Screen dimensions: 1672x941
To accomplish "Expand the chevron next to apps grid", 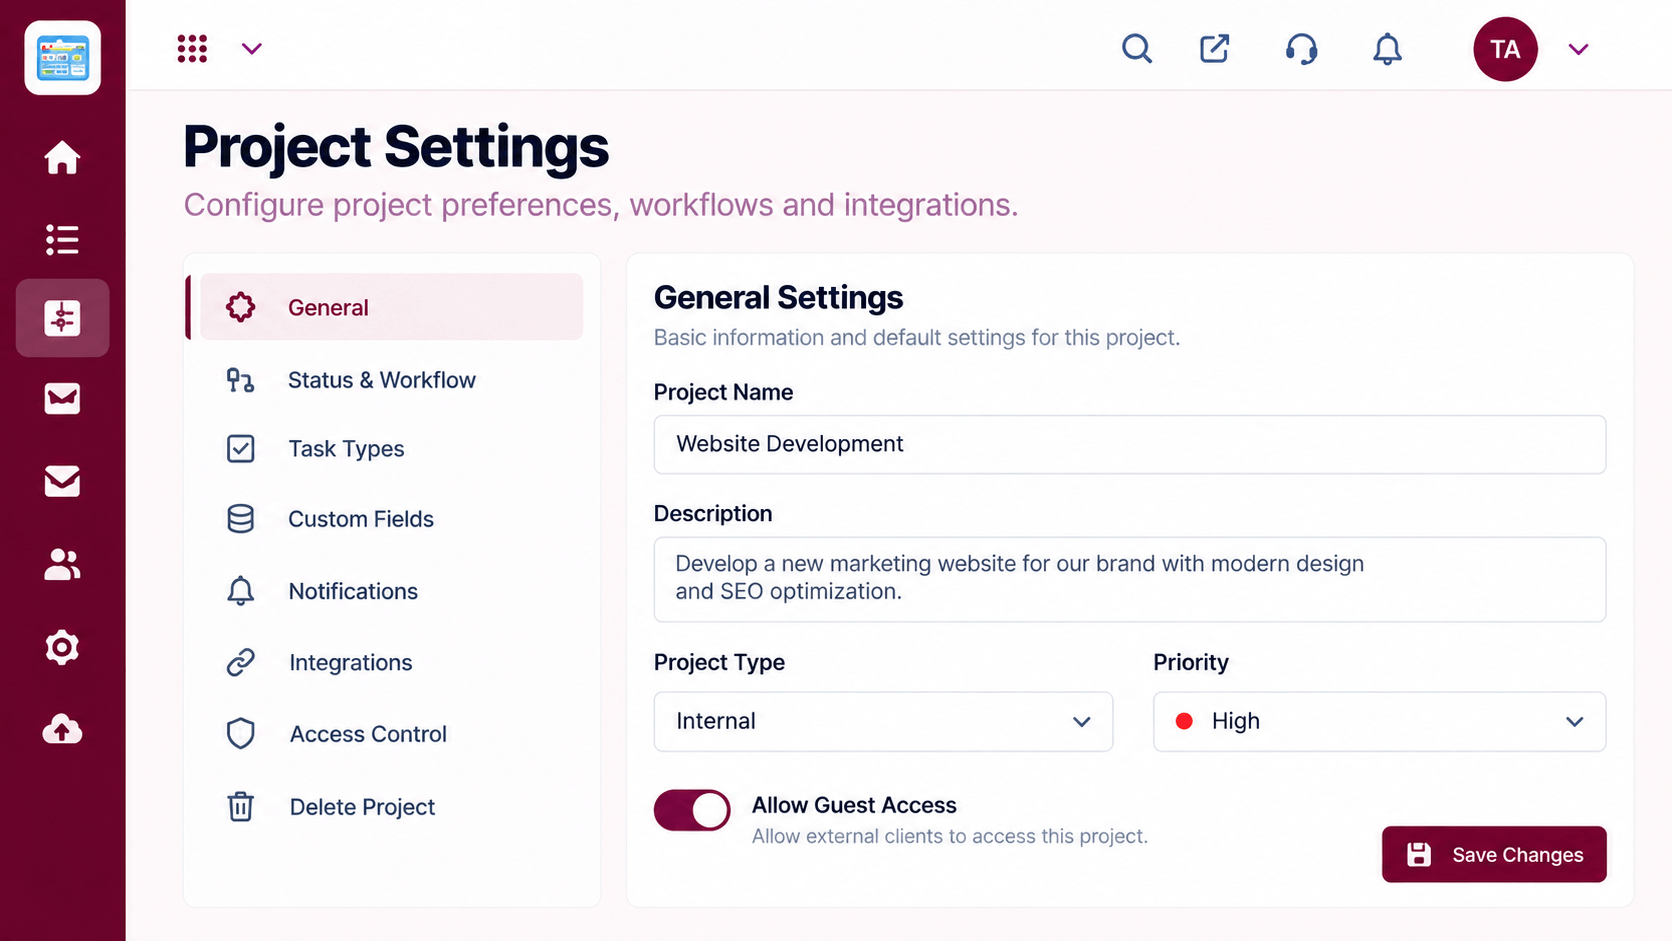I will (252, 49).
